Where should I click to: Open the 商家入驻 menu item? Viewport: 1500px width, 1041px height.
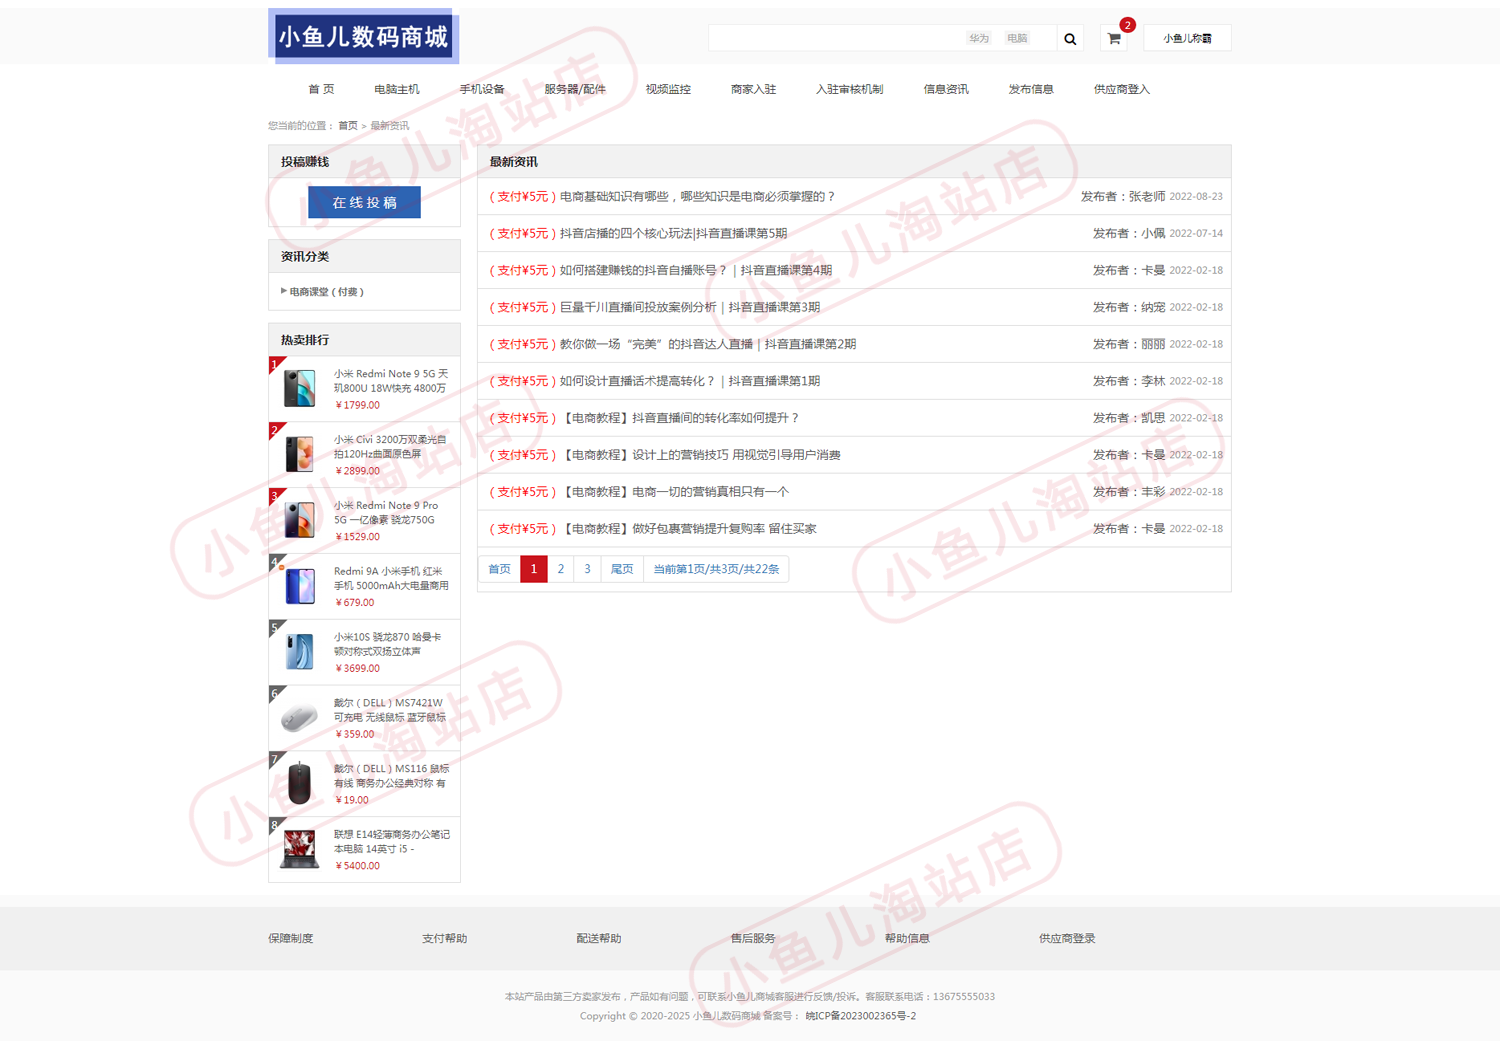[x=753, y=89]
